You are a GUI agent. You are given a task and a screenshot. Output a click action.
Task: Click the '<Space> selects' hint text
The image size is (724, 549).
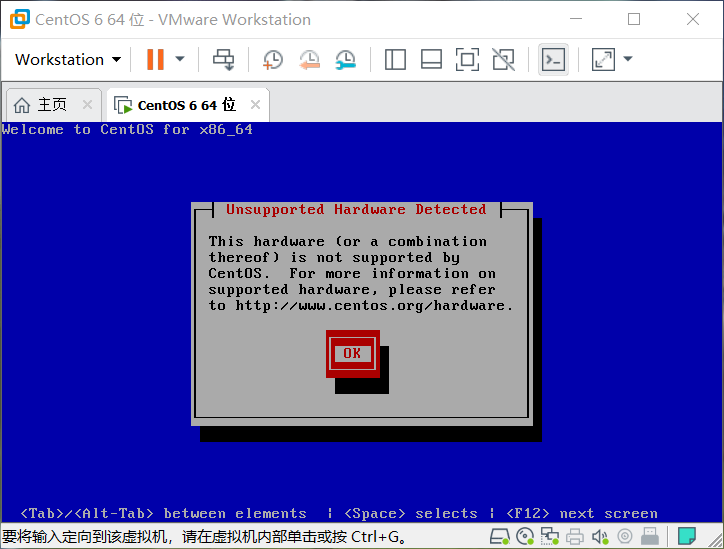pos(411,513)
